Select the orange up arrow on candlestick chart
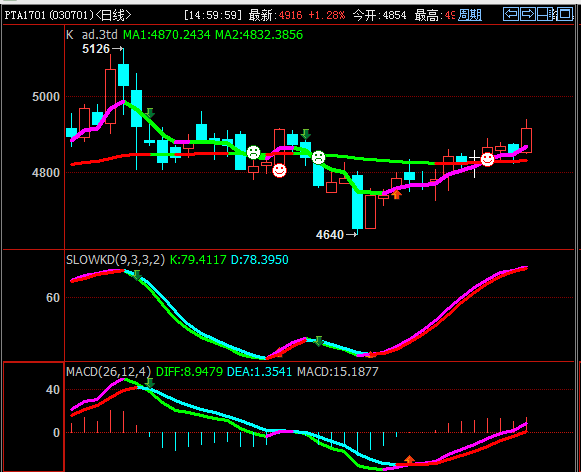Screen dimensions: 581x472 pyautogui.click(x=396, y=195)
